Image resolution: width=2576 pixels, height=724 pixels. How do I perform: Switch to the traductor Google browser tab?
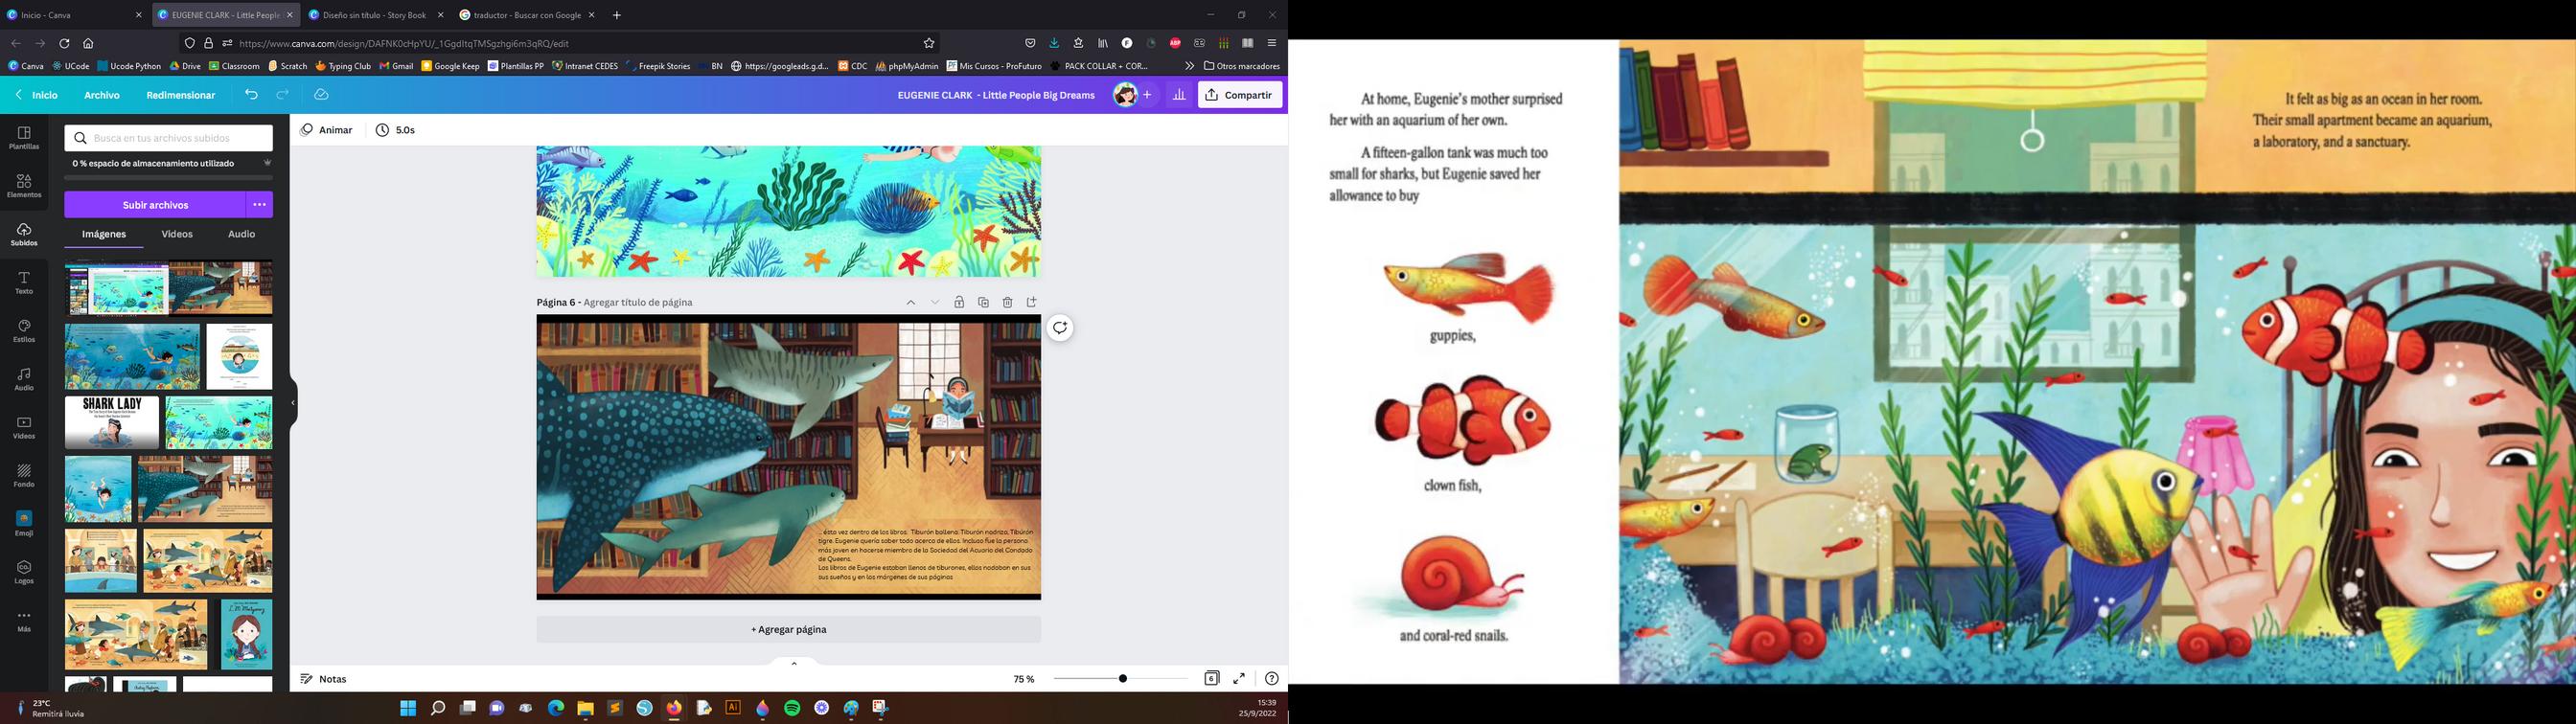click(x=527, y=15)
